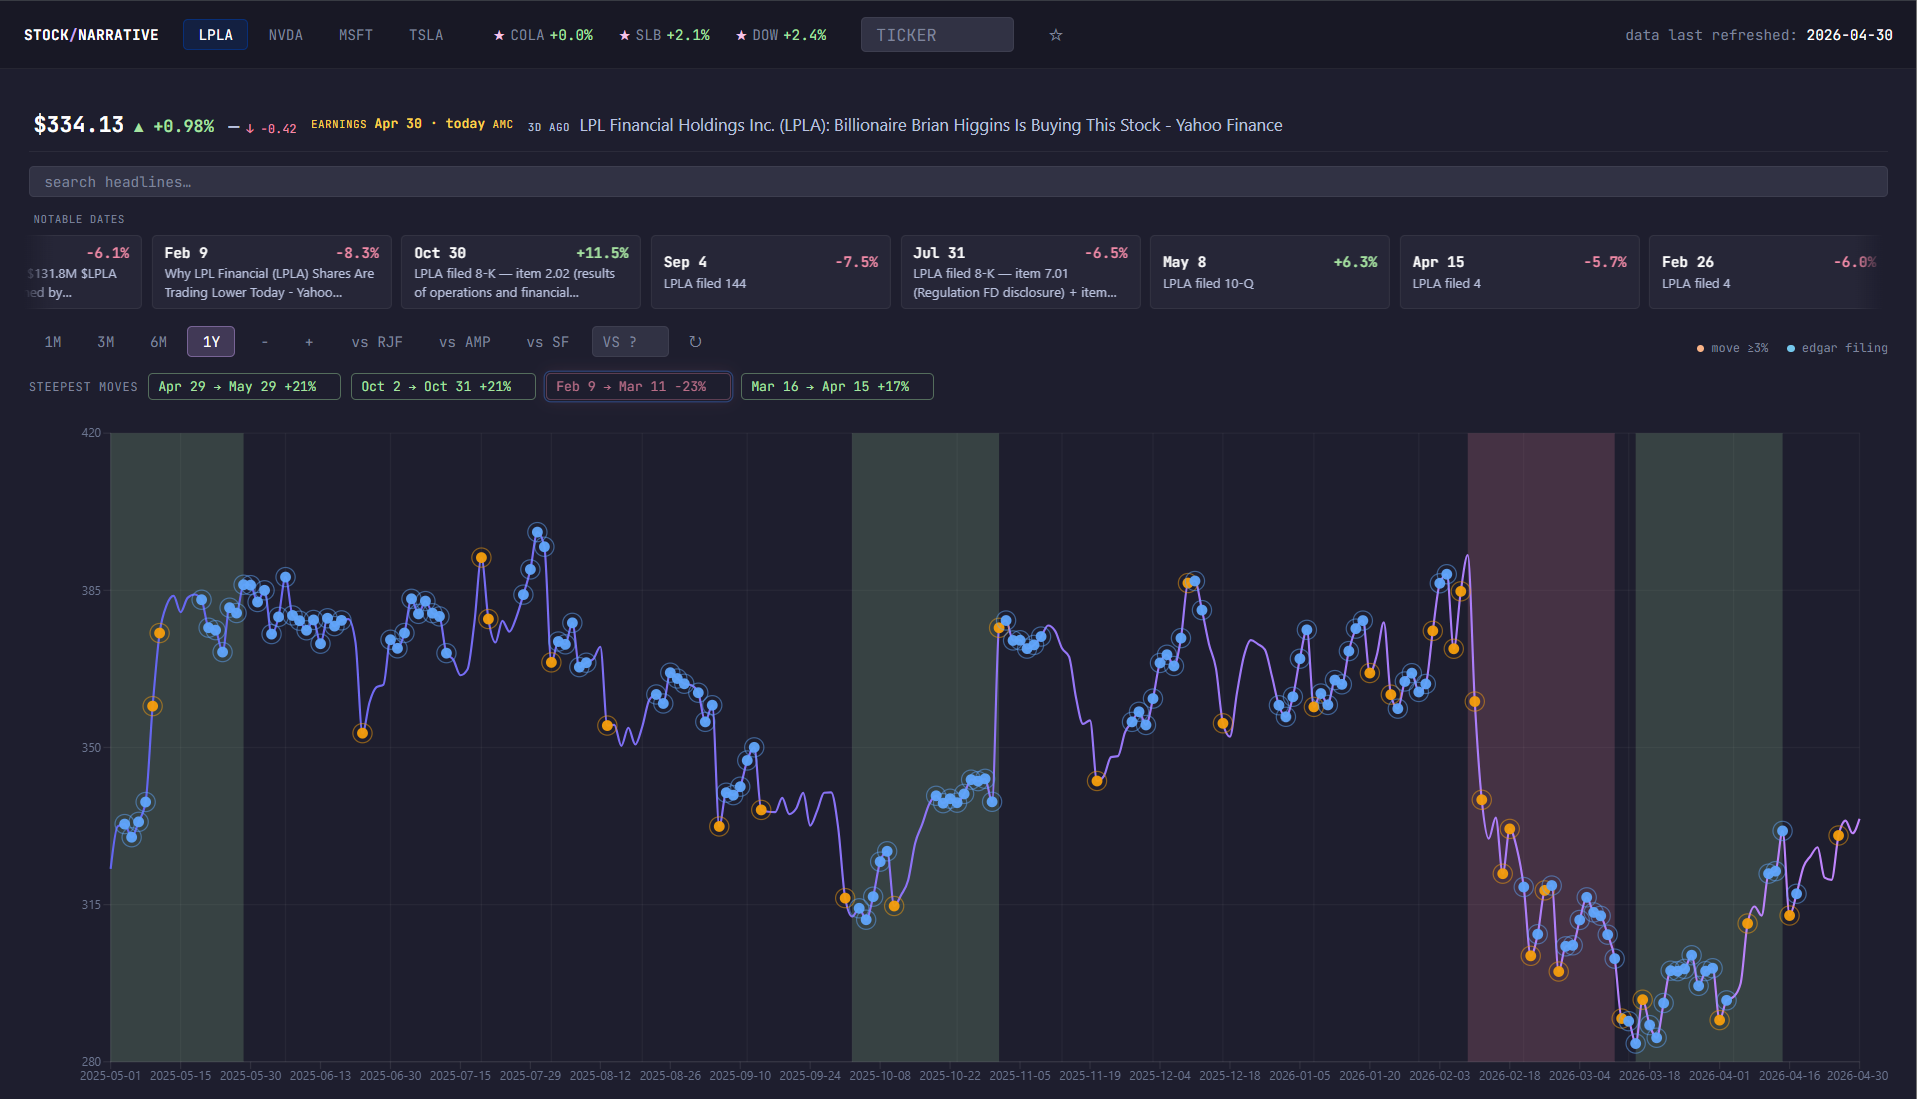Select the 6M time range
Screen dimensions: 1917x1099
point(158,342)
